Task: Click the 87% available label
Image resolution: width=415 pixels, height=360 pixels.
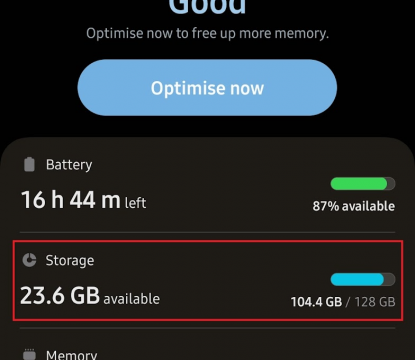Action: pos(354,206)
